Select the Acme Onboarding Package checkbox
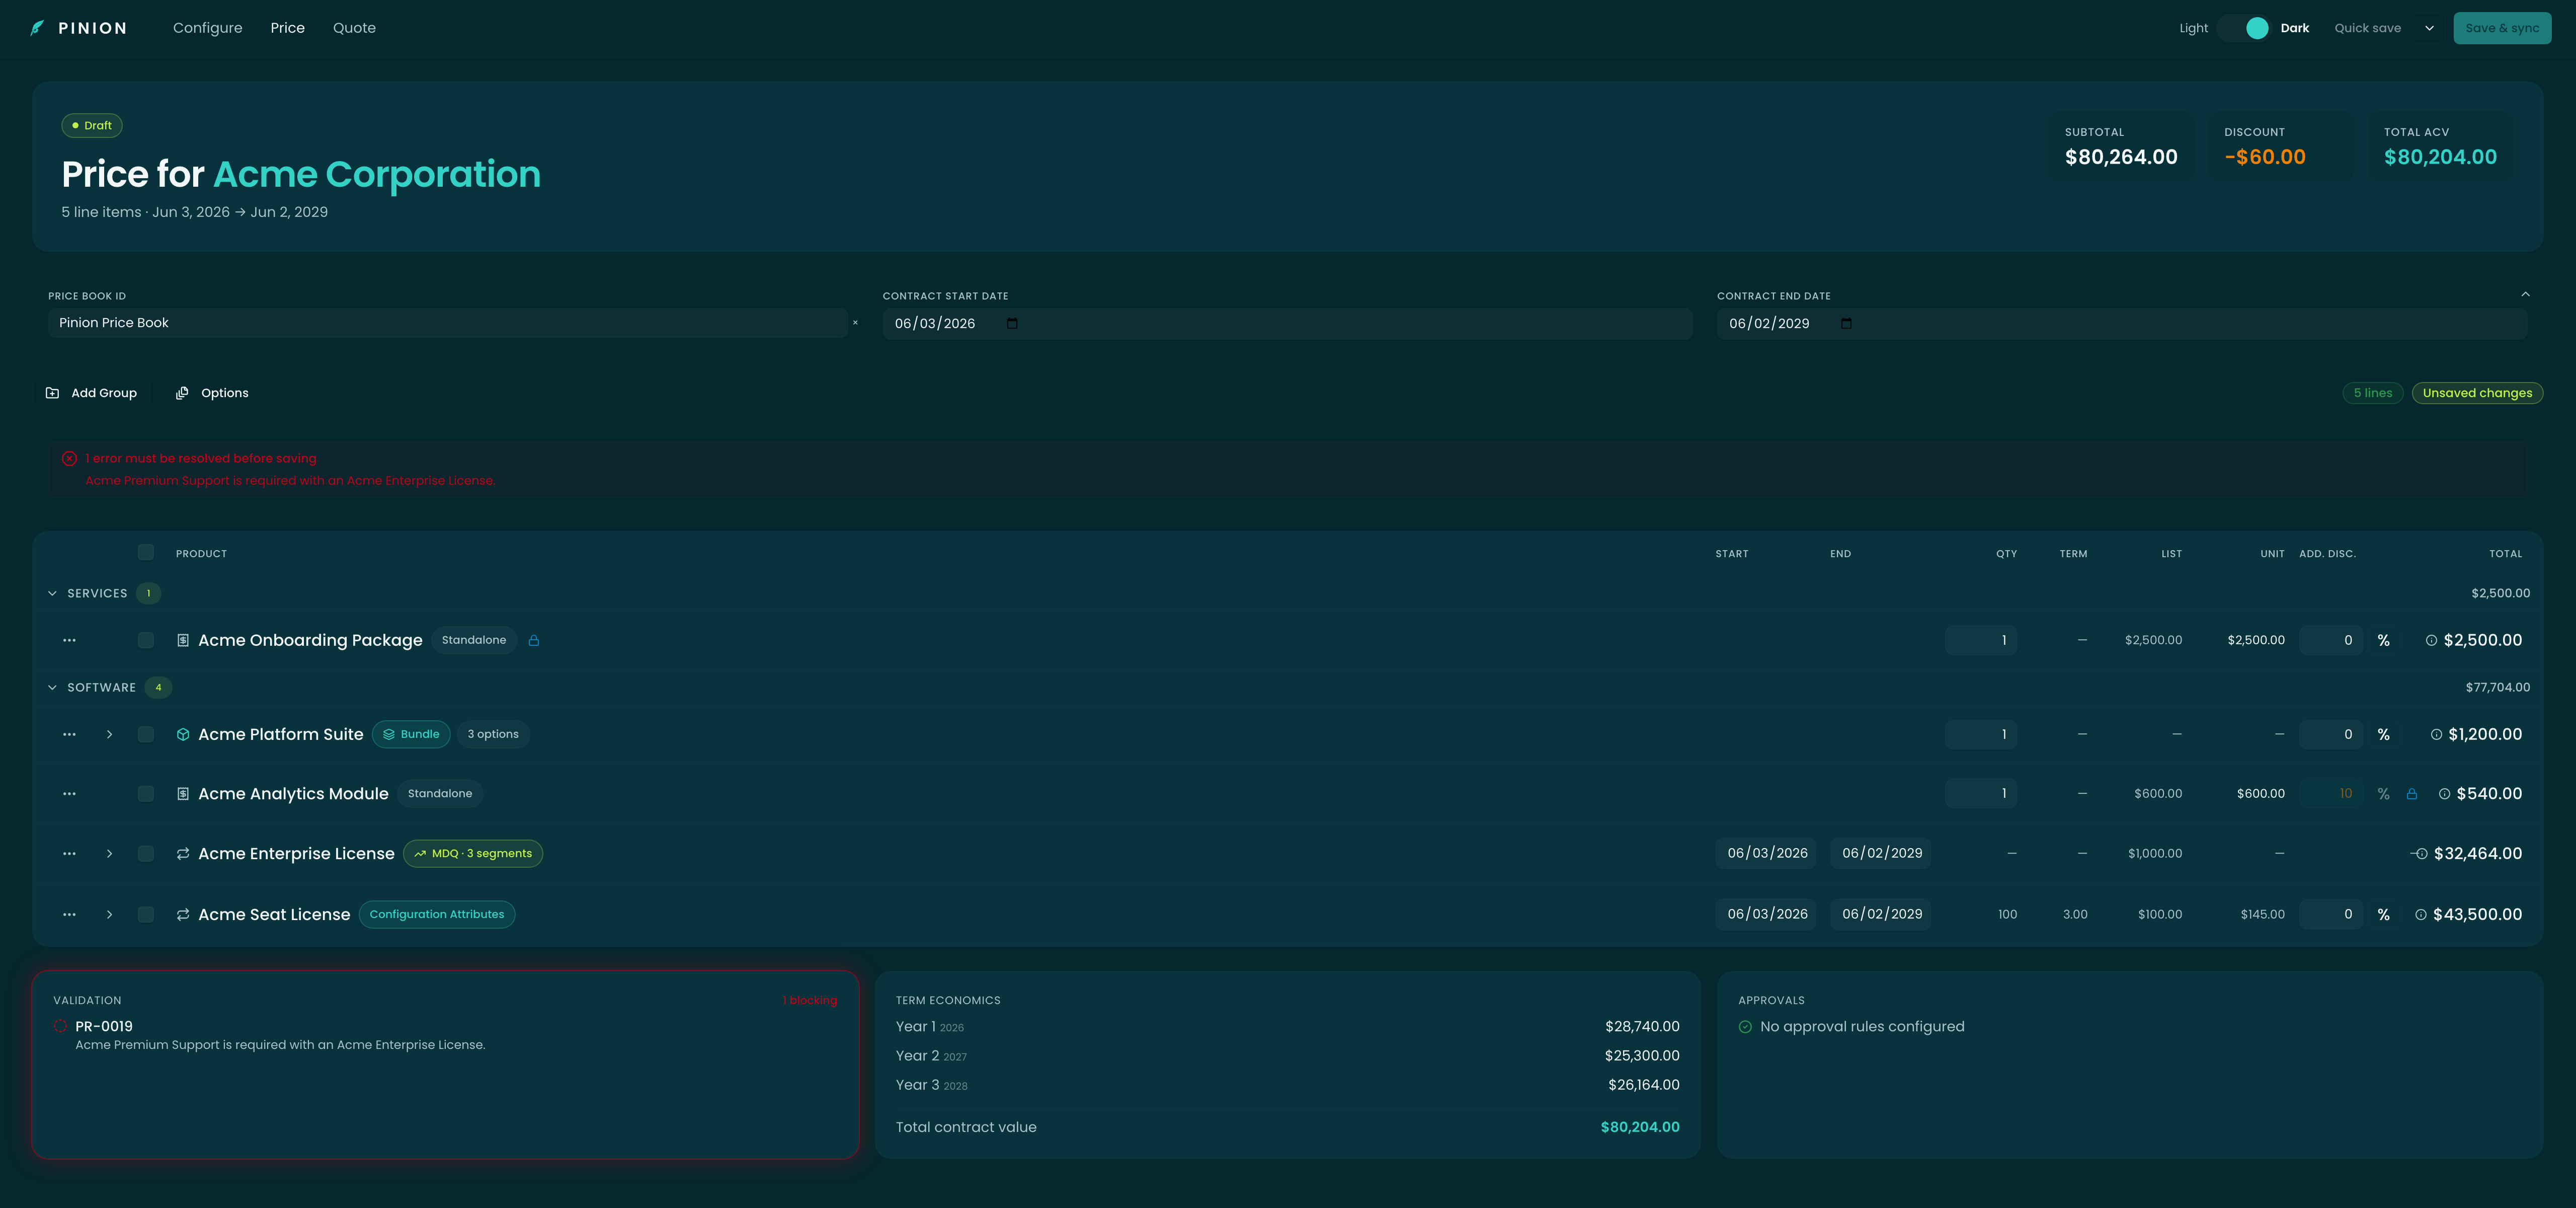Image resolution: width=2576 pixels, height=1208 pixels. 146,640
